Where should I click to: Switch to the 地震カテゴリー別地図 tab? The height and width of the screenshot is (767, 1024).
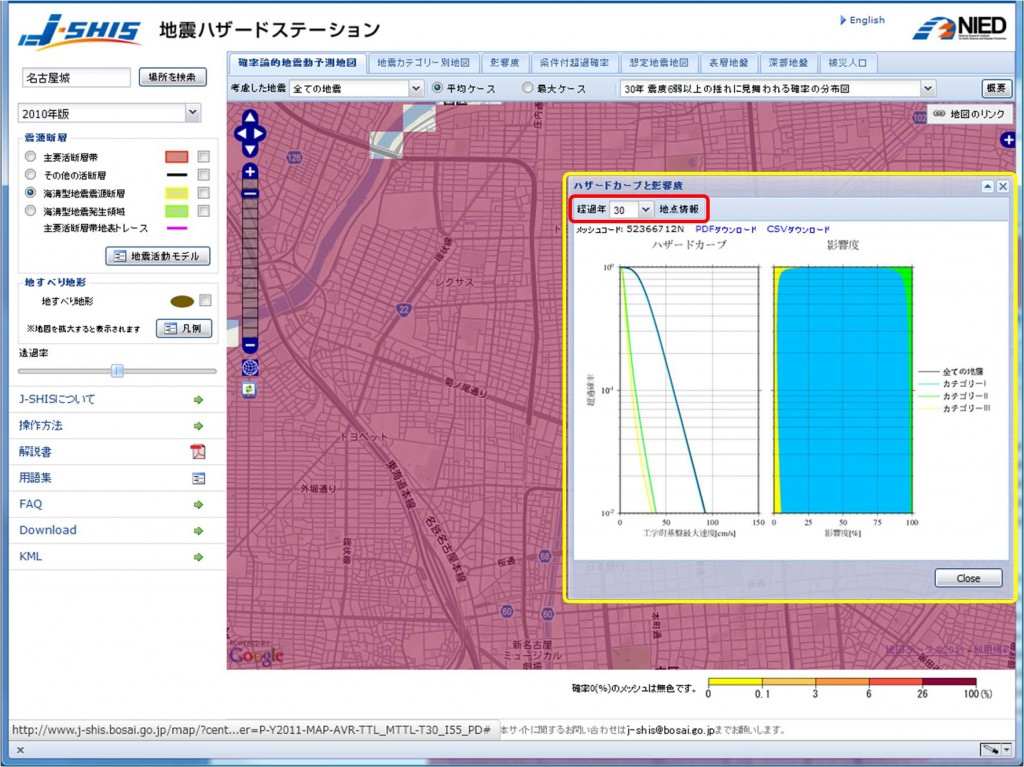click(422, 62)
